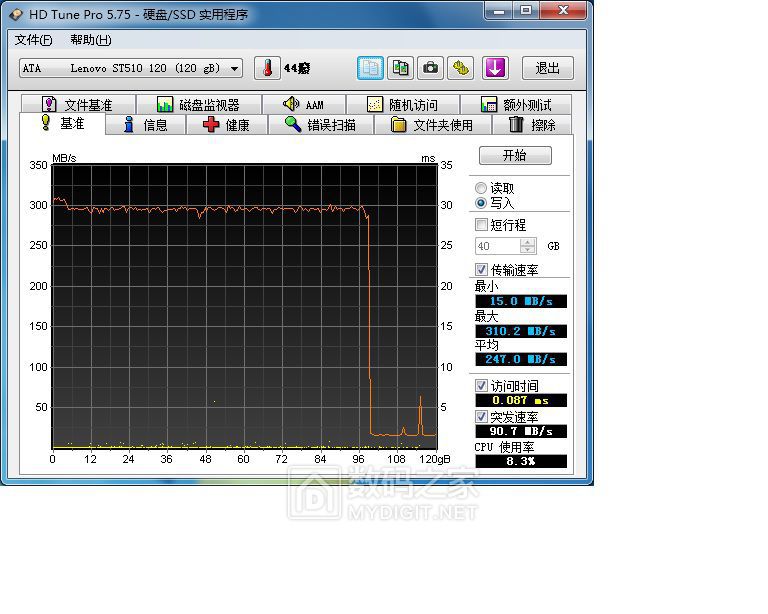
Task: Uncheck the 访问时间 checkbox
Action: [482, 386]
